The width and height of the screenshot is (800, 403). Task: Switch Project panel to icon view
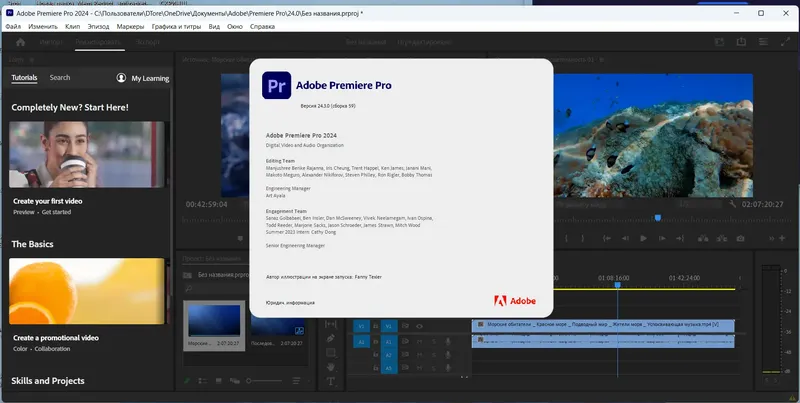[x=219, y=381]
